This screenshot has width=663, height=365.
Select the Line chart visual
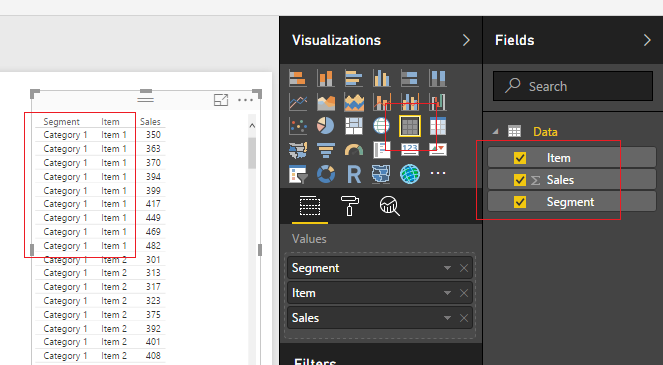[x=298, y=102]
